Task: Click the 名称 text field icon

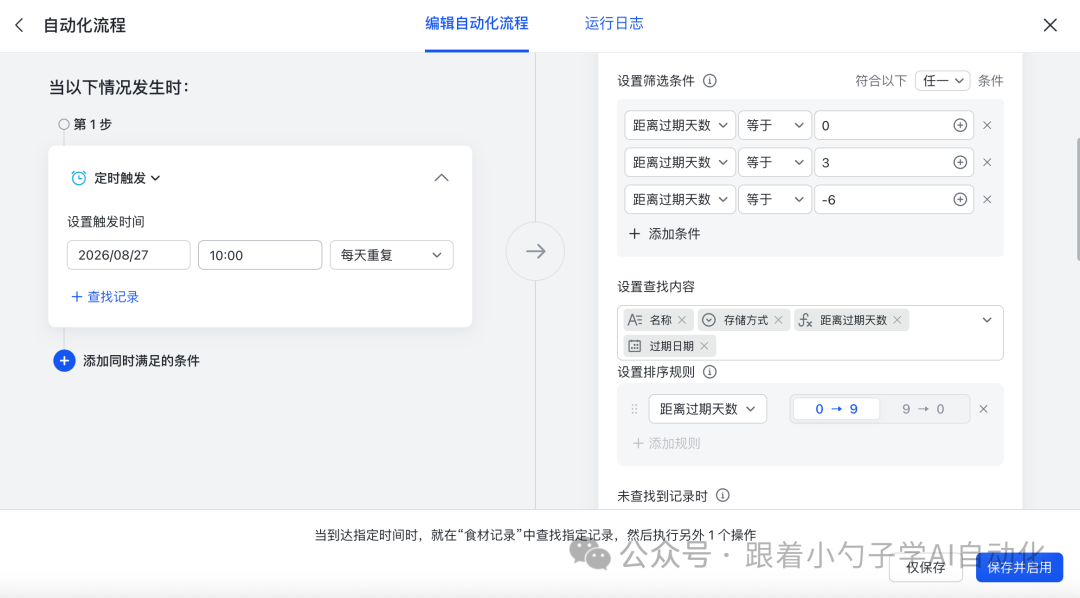Action: click(635, 320)
